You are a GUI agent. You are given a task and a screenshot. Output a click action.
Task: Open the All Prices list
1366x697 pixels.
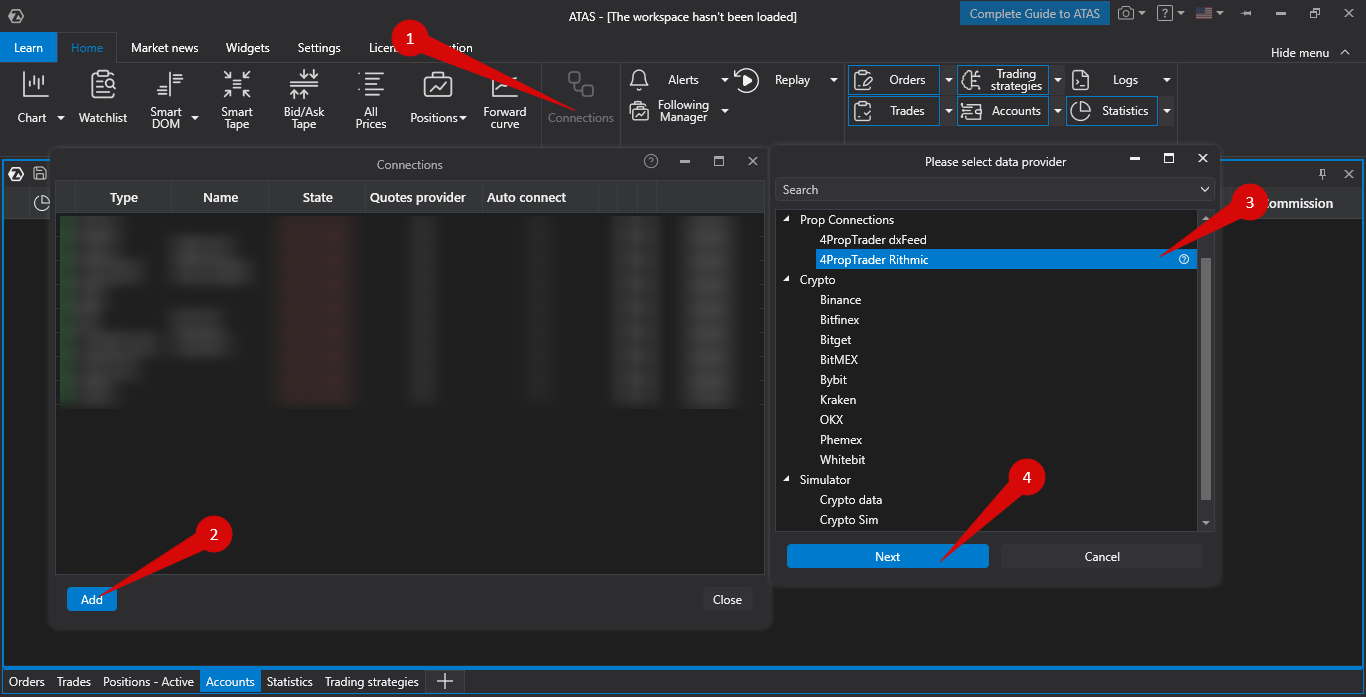point(370,97)
